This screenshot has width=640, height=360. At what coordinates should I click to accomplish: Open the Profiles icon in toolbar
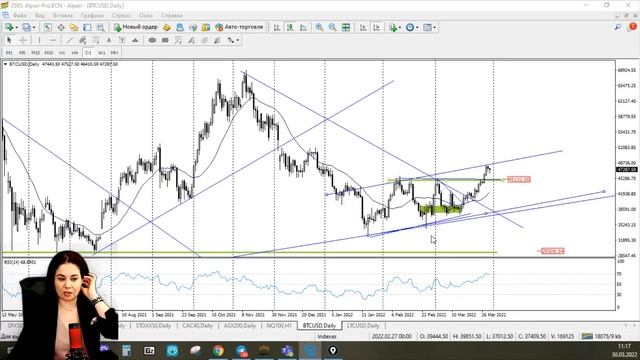click(26, 27)
